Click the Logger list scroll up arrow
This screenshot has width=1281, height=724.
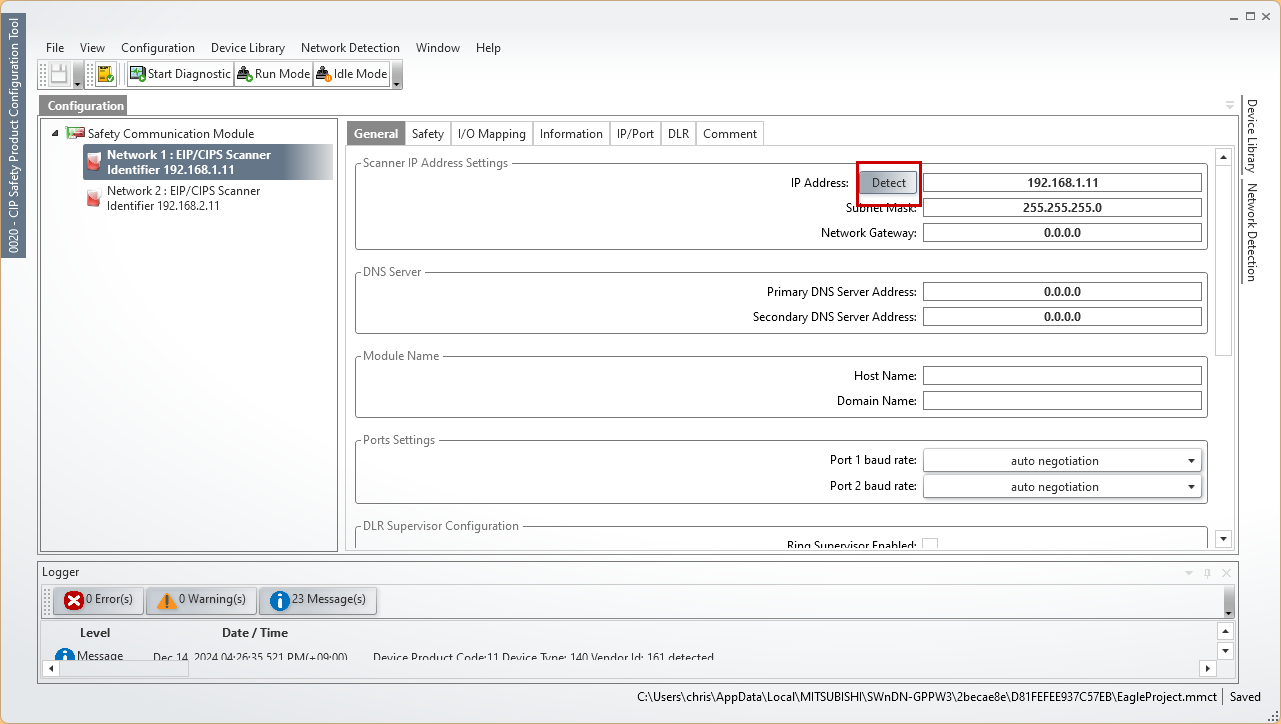(x=1225, y=632)
